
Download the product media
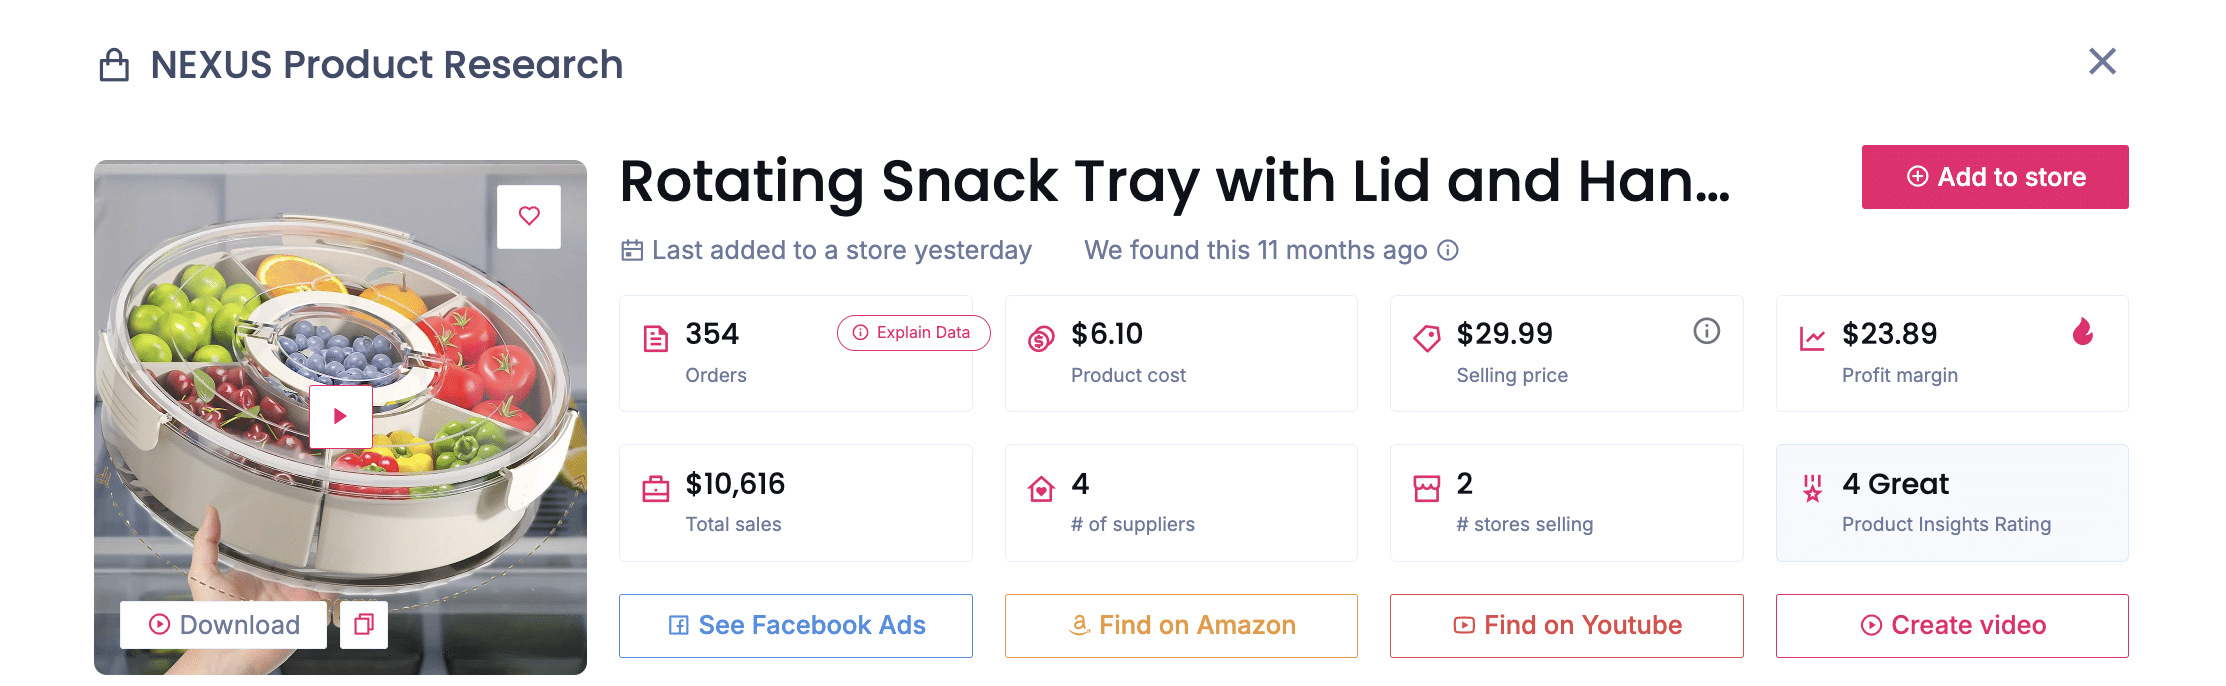coord(224,625)
